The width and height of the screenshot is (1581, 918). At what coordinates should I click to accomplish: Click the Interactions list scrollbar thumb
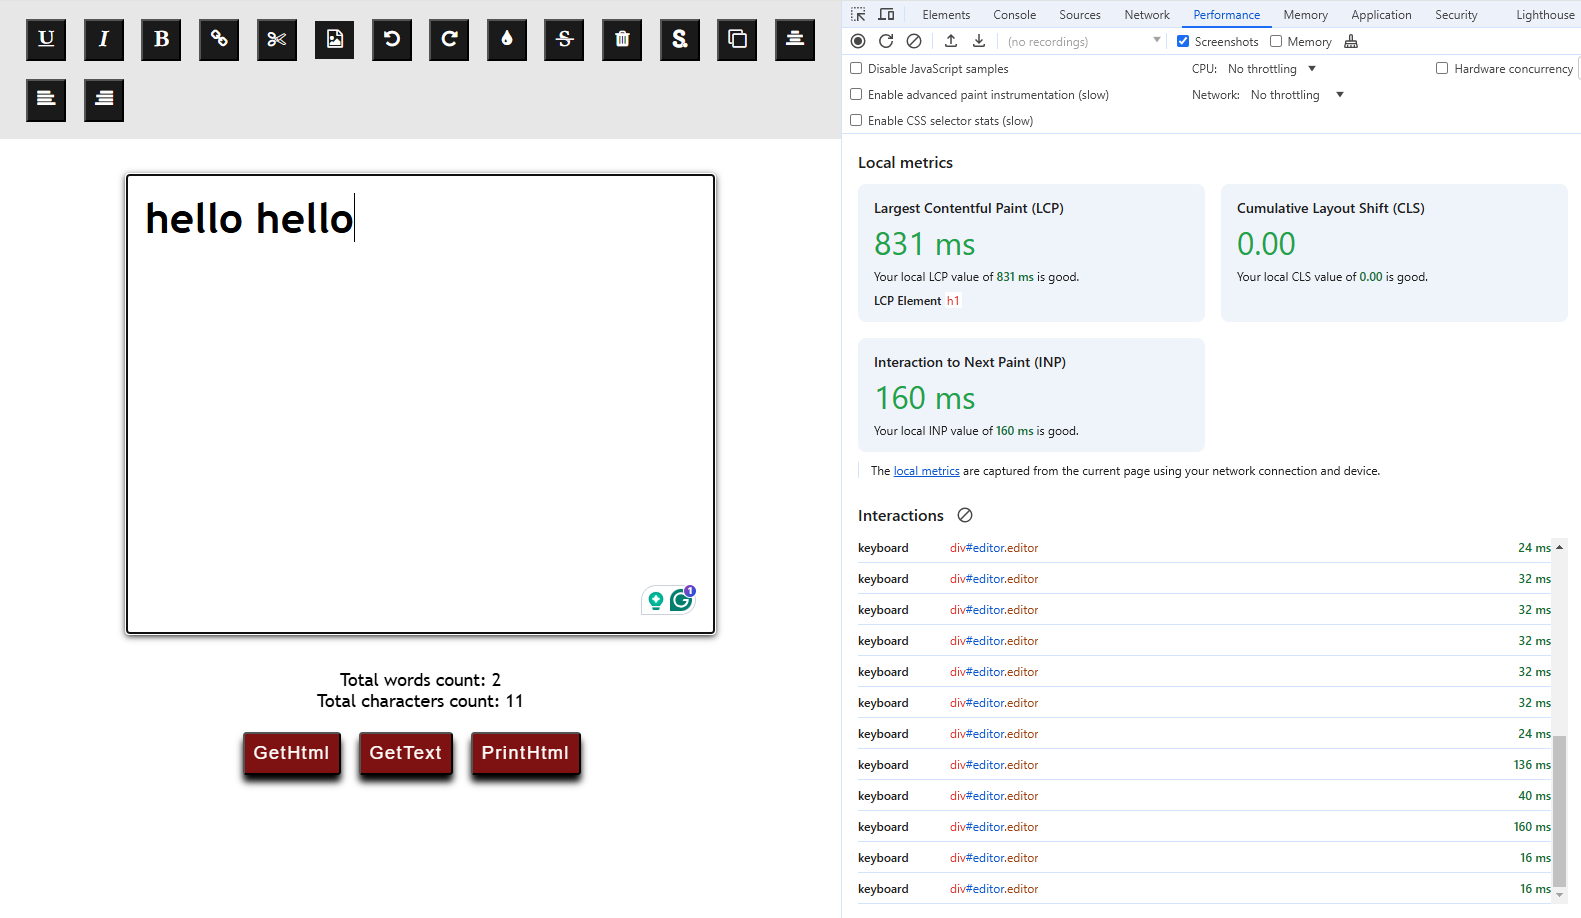(x=1559, y=811)
